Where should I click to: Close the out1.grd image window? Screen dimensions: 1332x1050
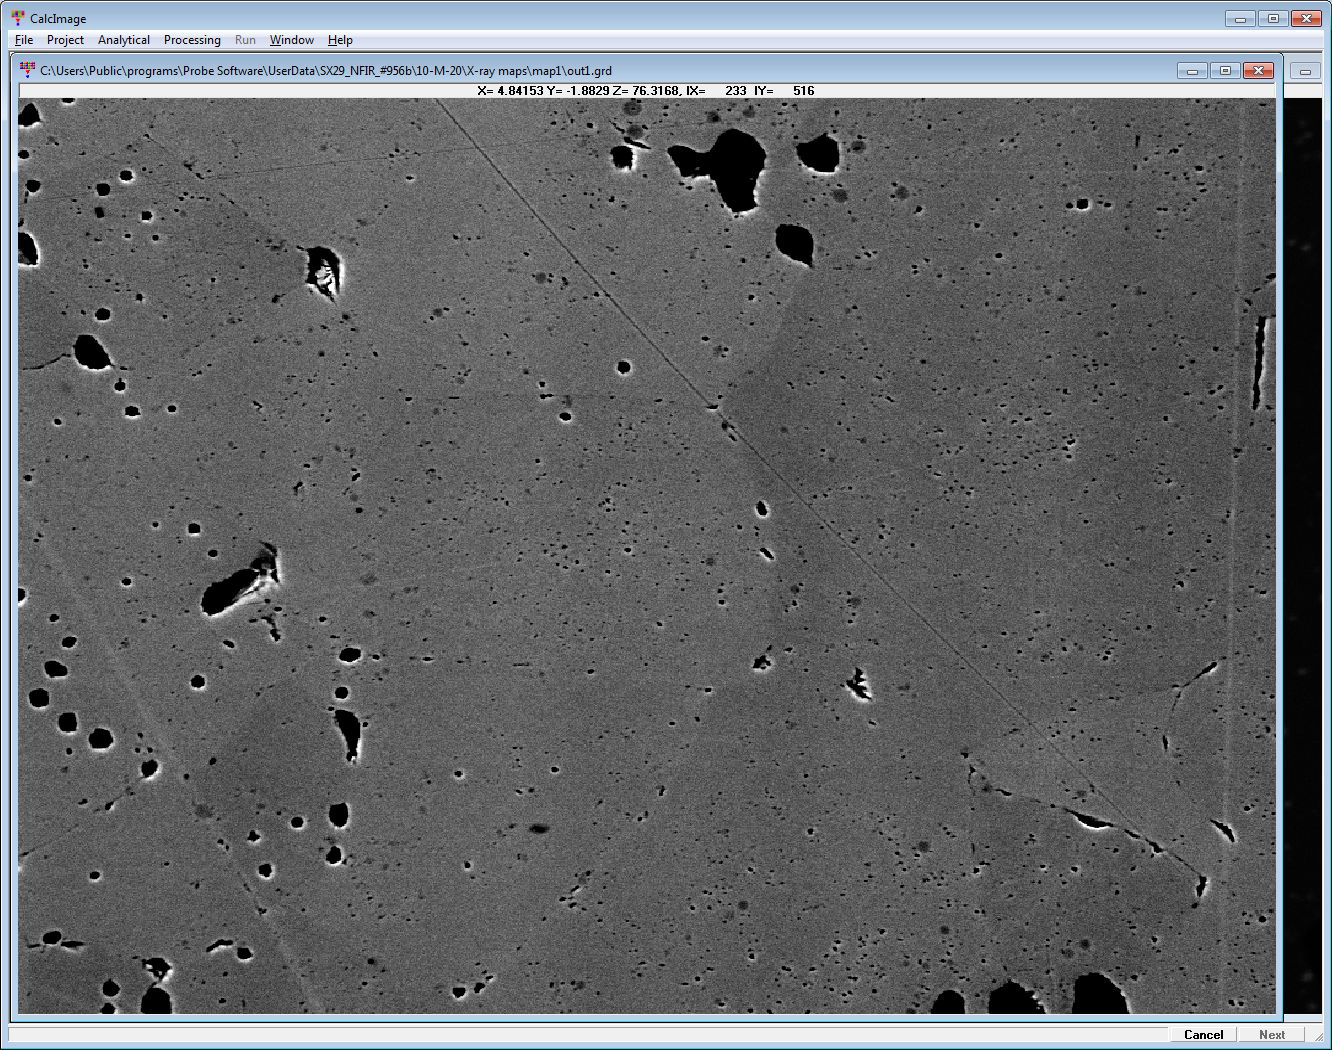tap(1258, 71)
